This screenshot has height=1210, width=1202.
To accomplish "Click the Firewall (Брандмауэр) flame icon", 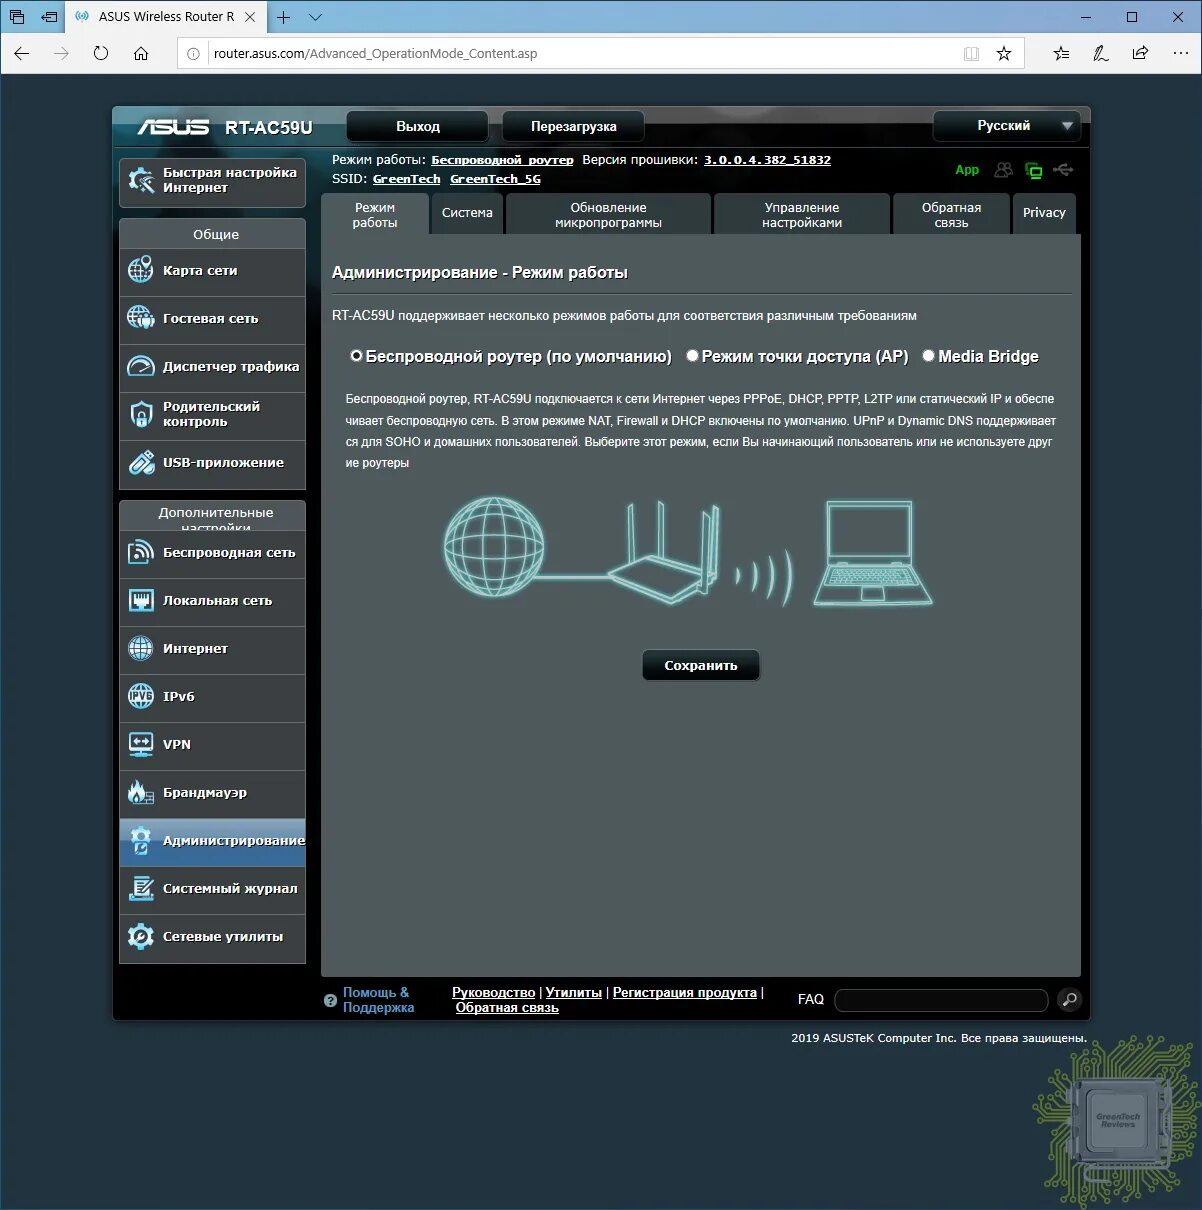I will (141, 792).
